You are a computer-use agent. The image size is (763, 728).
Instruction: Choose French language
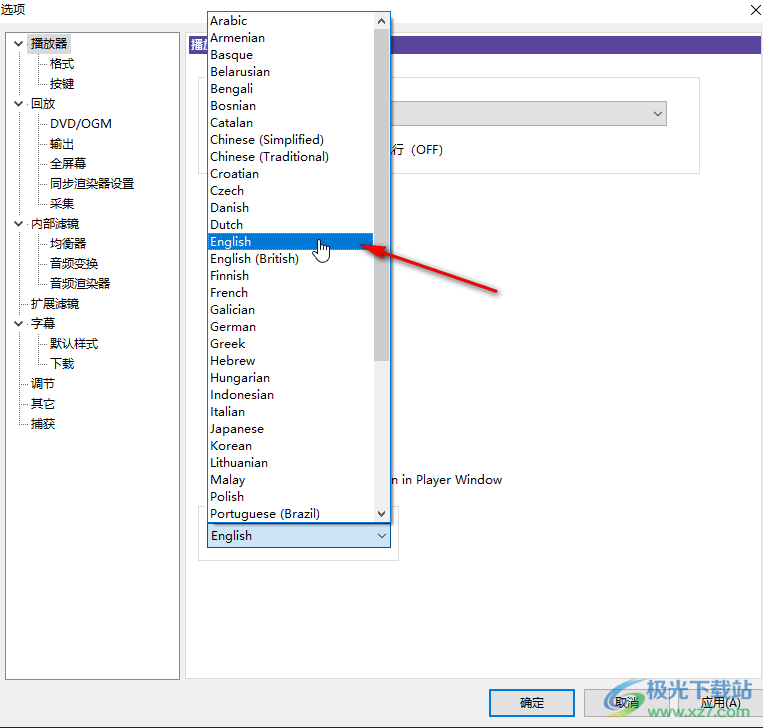click(x=291, y=293)
